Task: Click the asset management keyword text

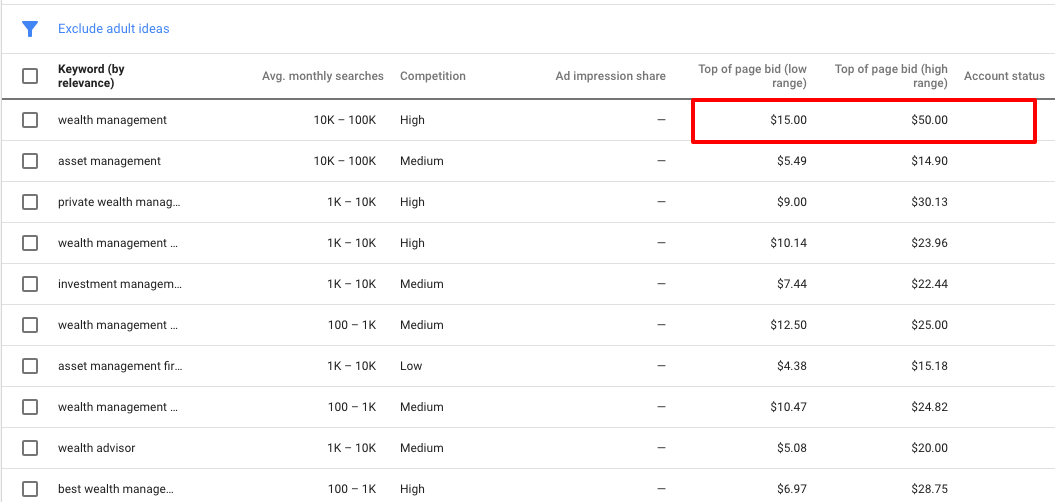Action: 109,161
